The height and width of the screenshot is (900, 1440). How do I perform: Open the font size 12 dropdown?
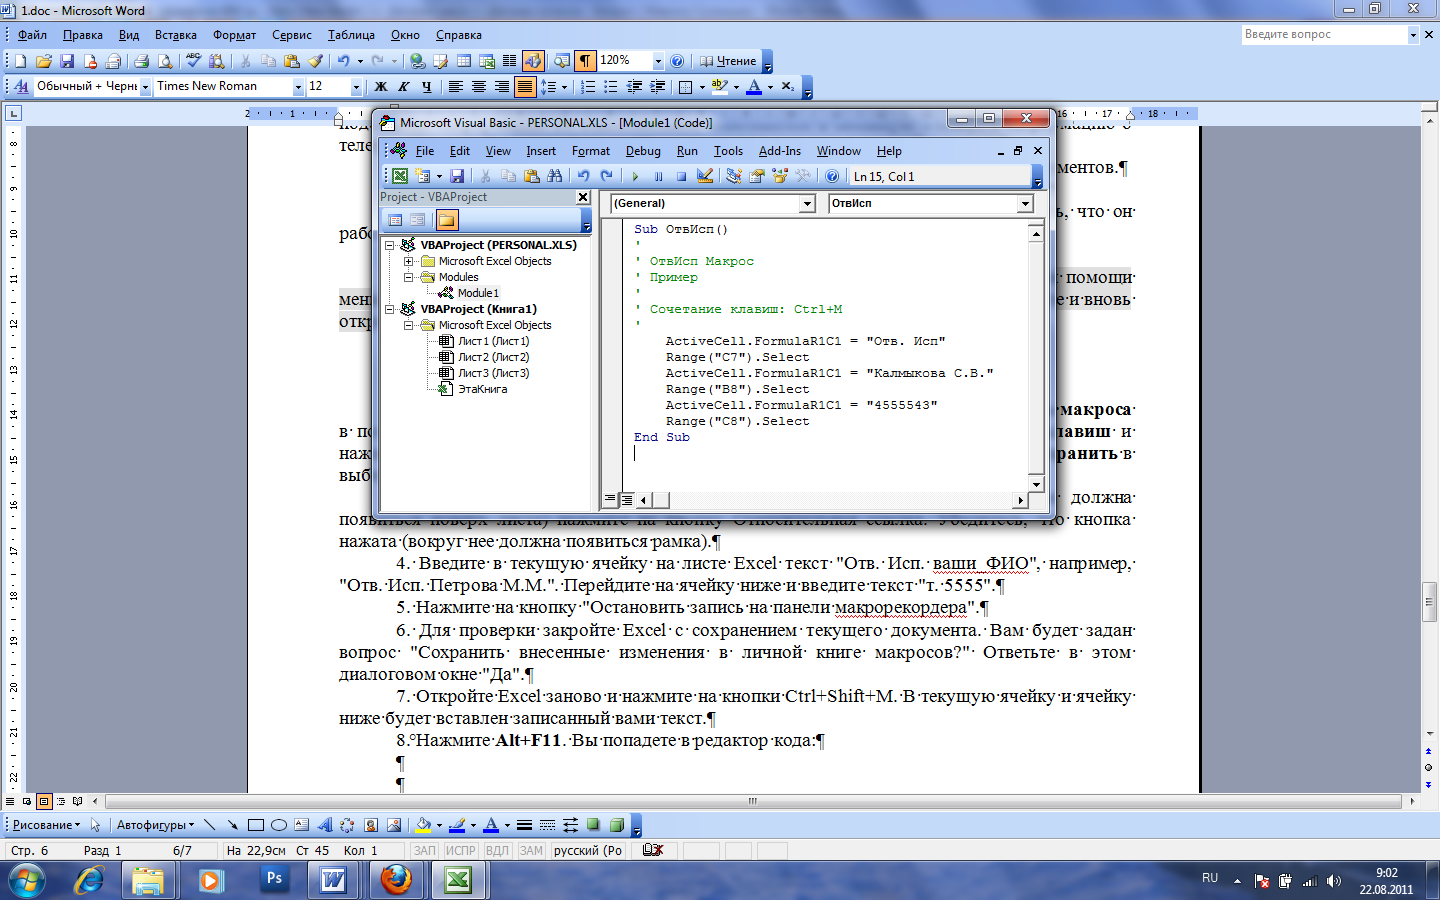pyautogui.click(x=356, y=86)
